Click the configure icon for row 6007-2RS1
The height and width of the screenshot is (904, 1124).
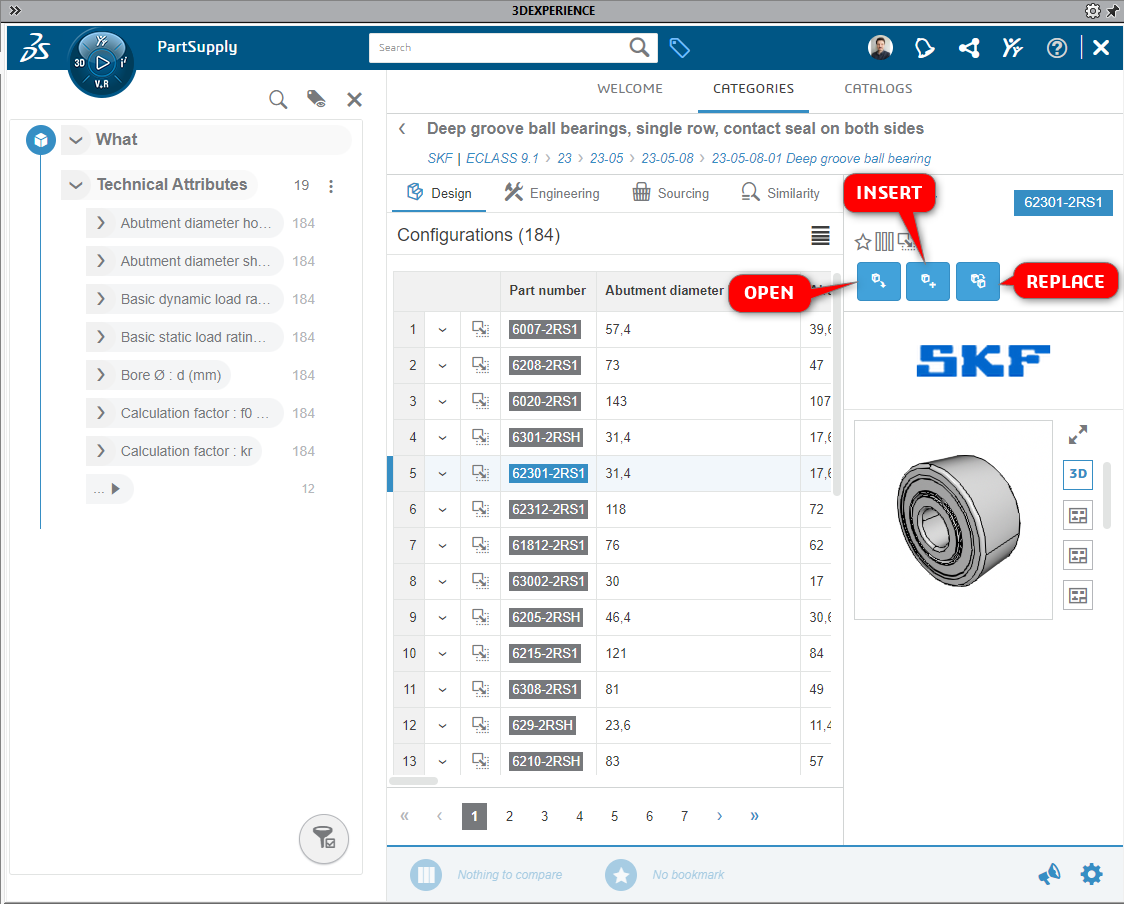[x=480, y=329]
